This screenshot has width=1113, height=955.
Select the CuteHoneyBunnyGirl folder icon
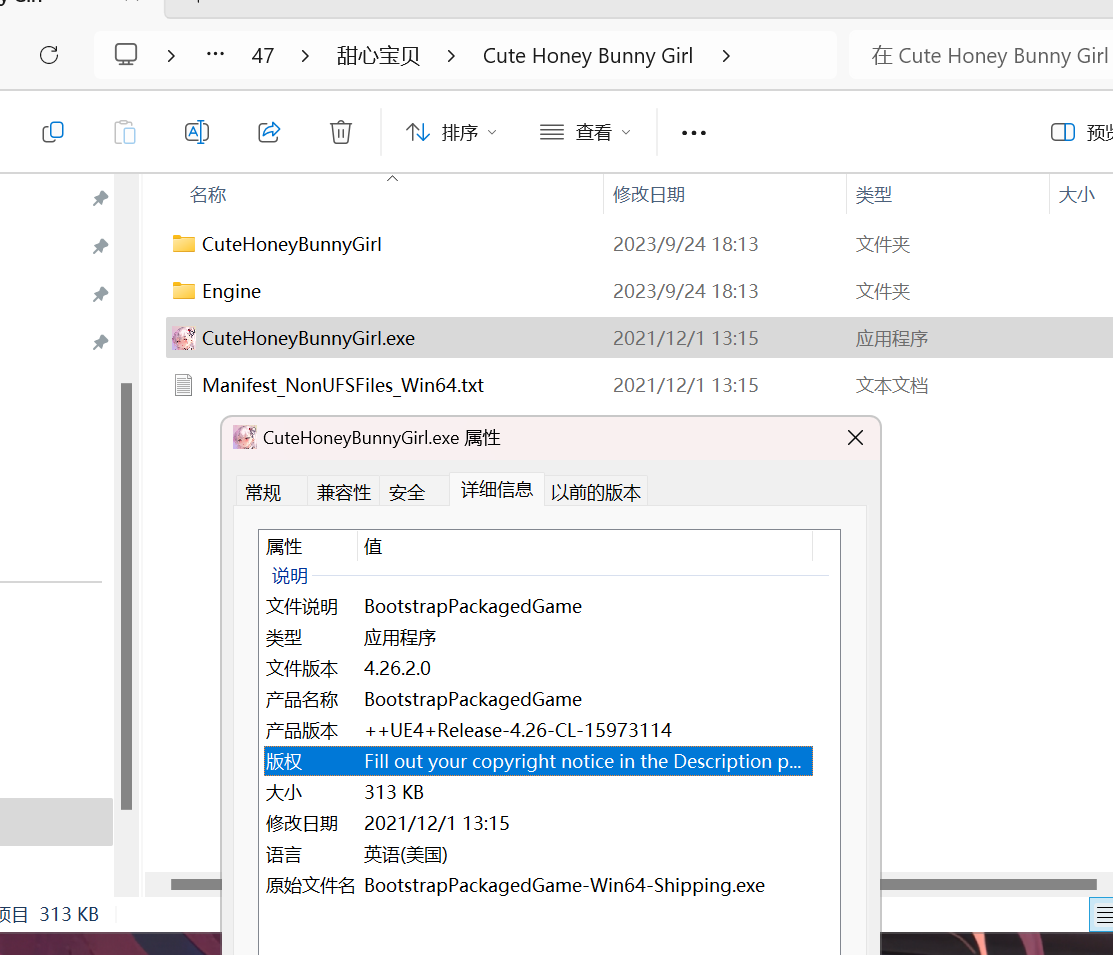tap(184, 244)
